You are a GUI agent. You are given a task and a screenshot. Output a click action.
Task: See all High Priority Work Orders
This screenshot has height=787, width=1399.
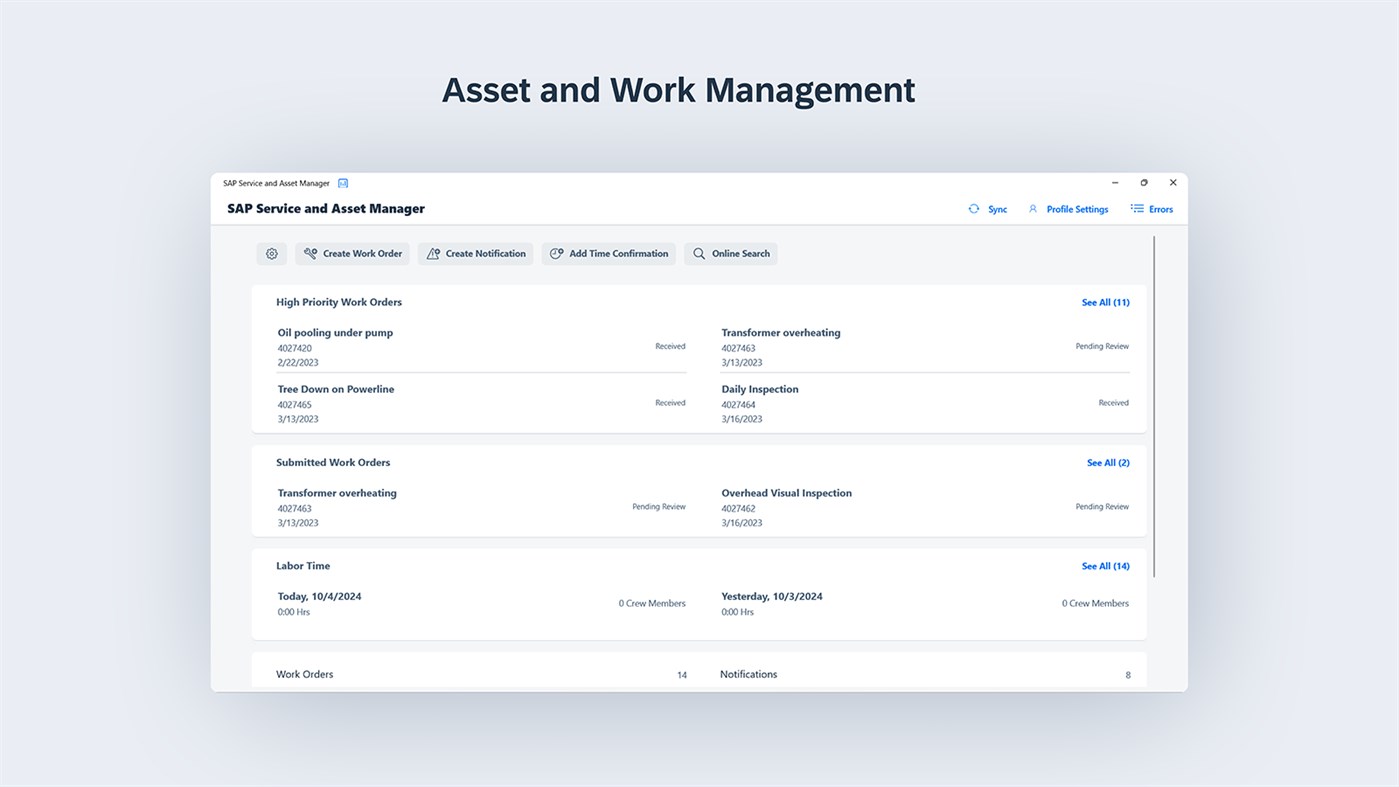(1105, 301)
